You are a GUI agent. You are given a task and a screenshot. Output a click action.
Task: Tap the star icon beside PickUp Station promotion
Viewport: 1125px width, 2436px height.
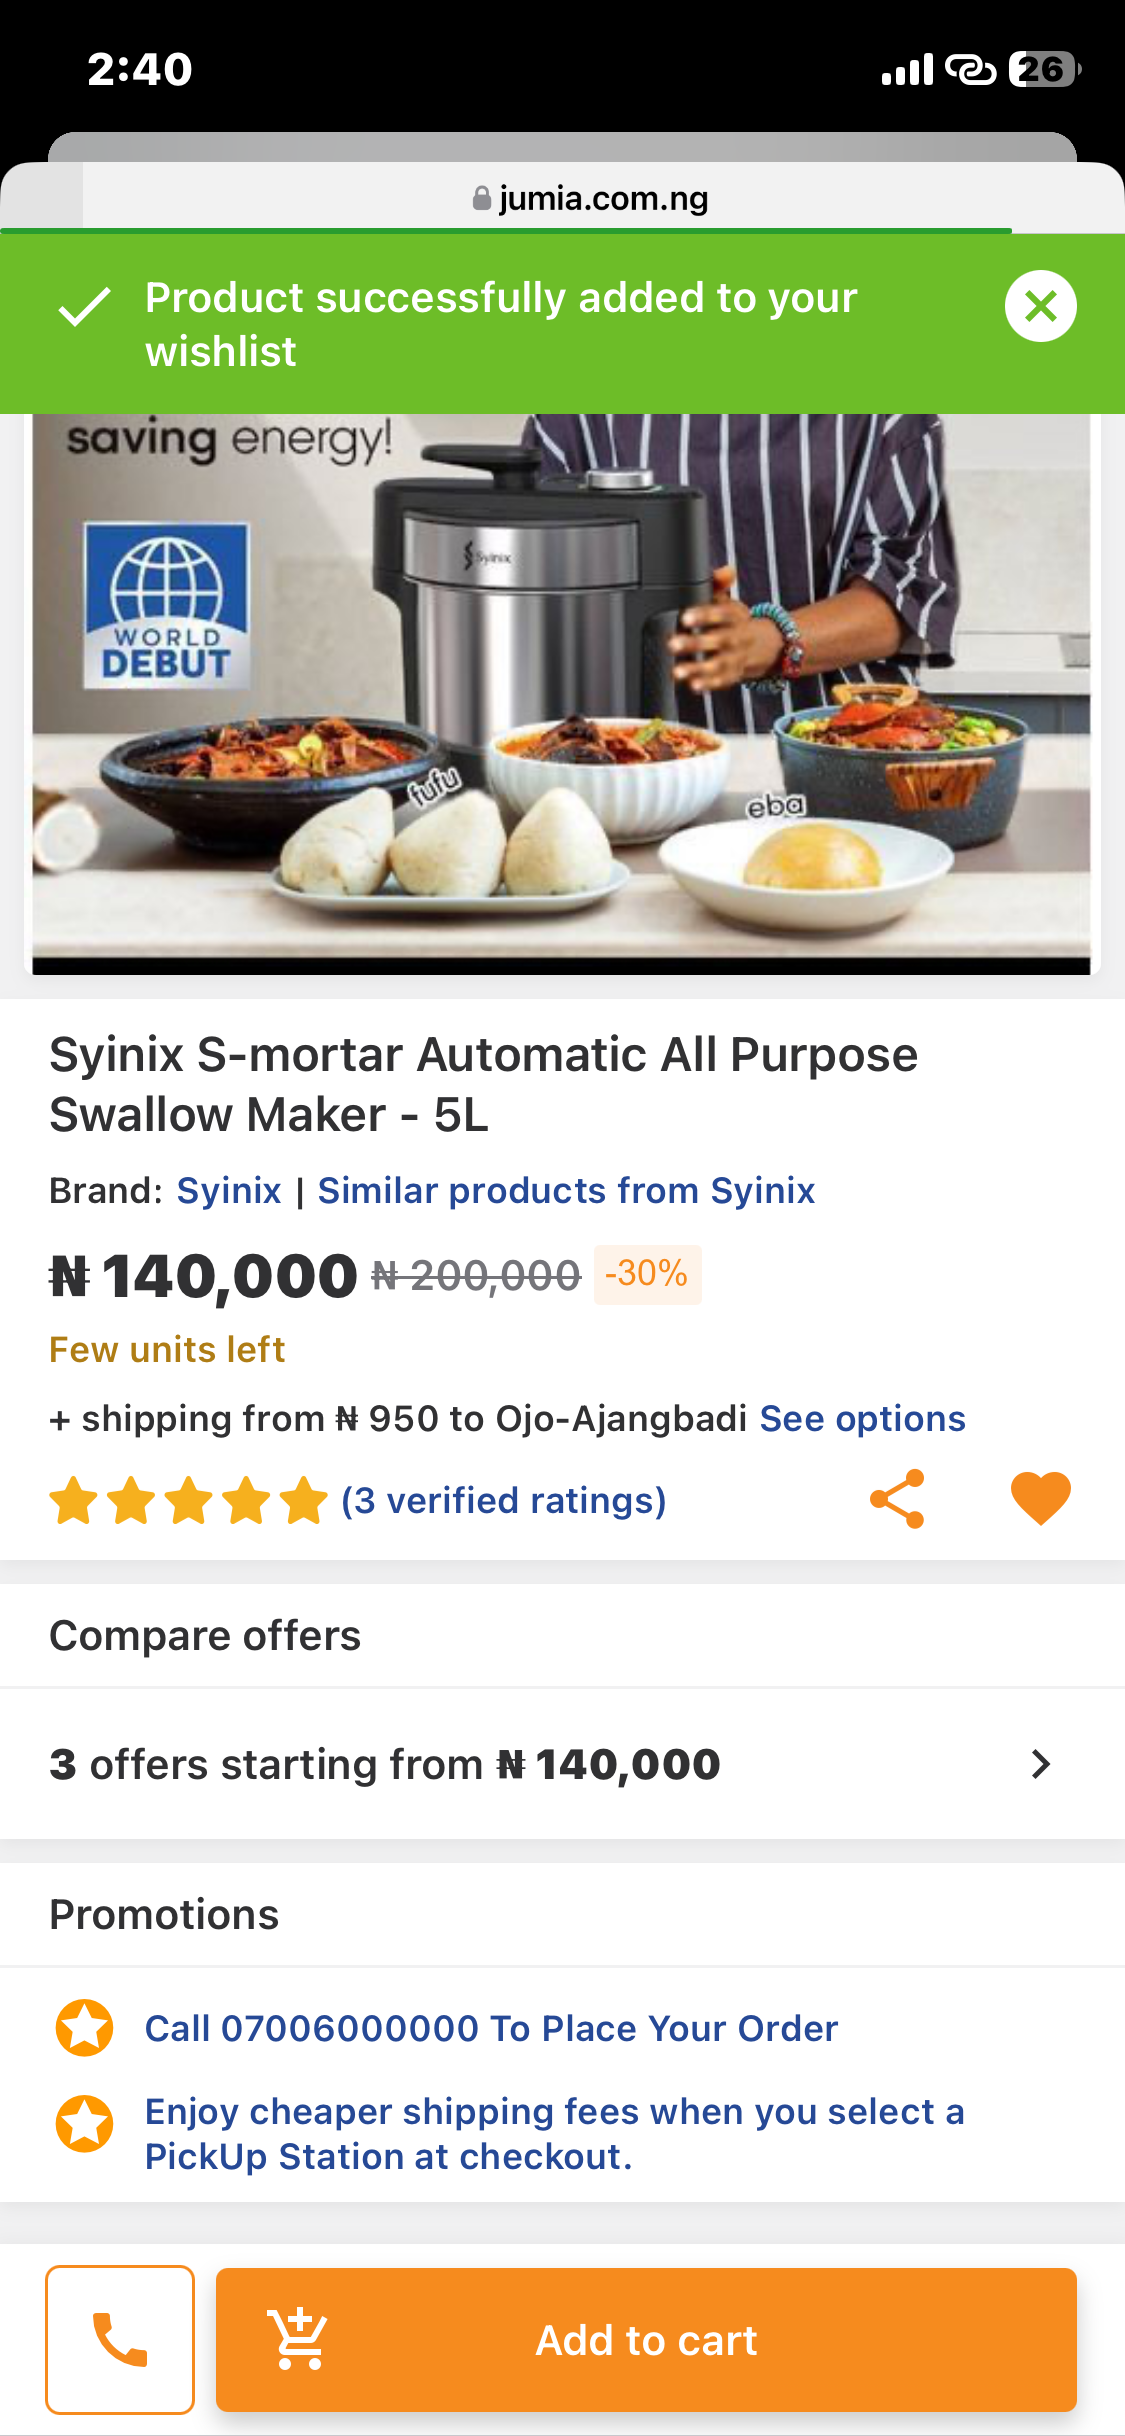[85, 2123]
